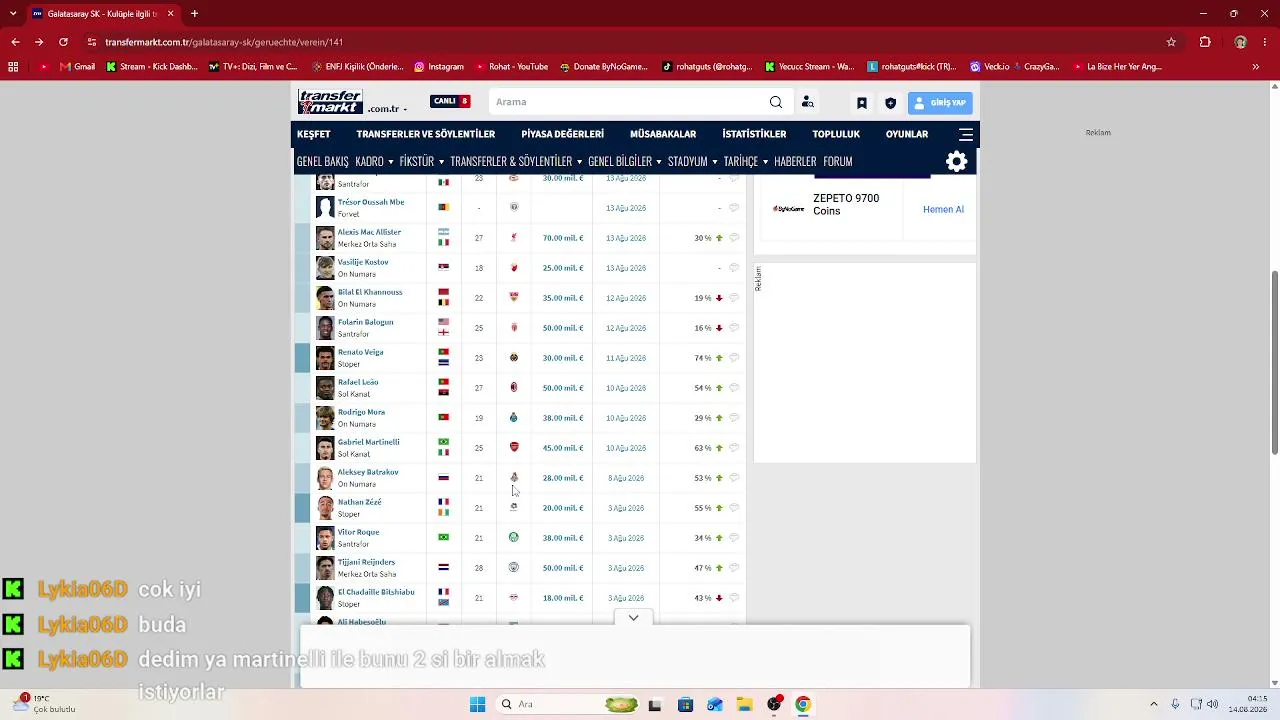Image resolution: width=1280 pixels, height=720 pixels.
Task: Open the Chrome apps grid icon
Action: (x=13, y=67)
